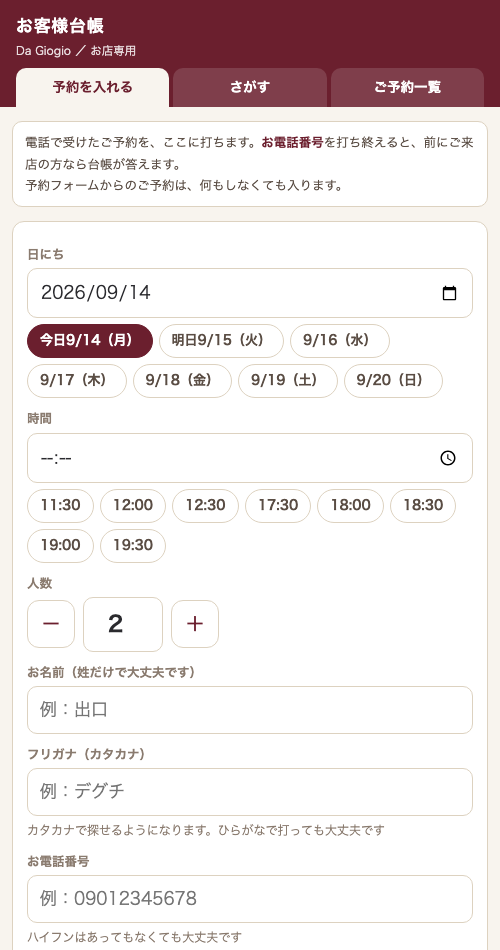Select the 18:00 time chip
This screenshot has width=500, height=950.
[x=350, y=505]
